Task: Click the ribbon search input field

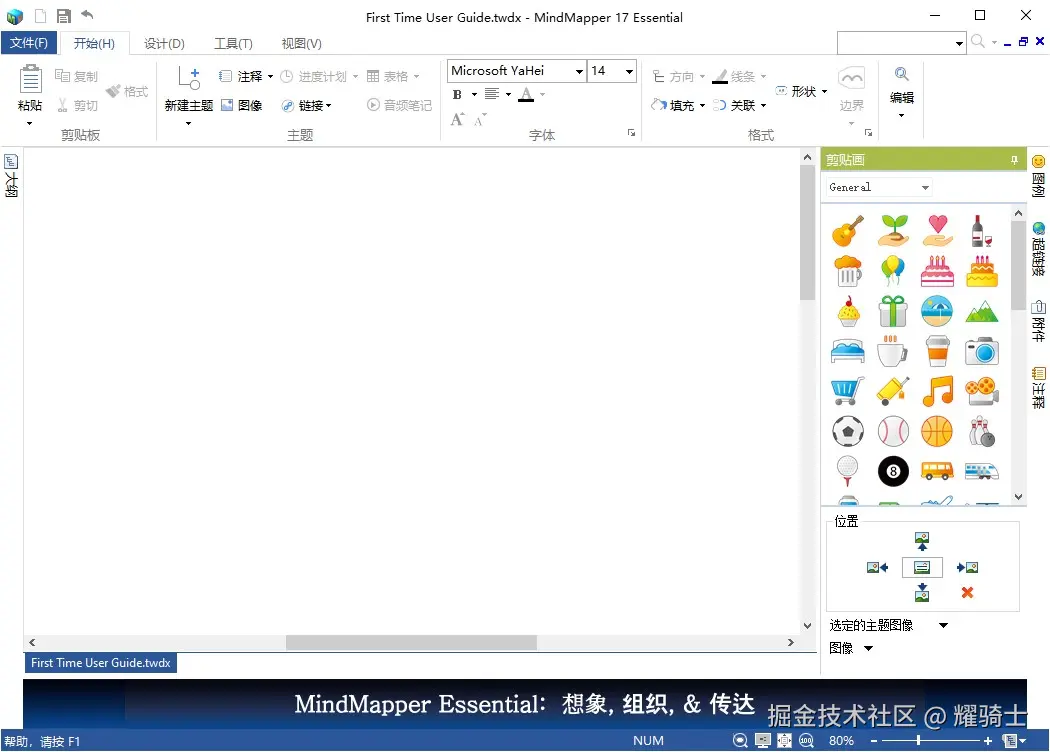Action: pyautogui.click(x=895, y=43)
